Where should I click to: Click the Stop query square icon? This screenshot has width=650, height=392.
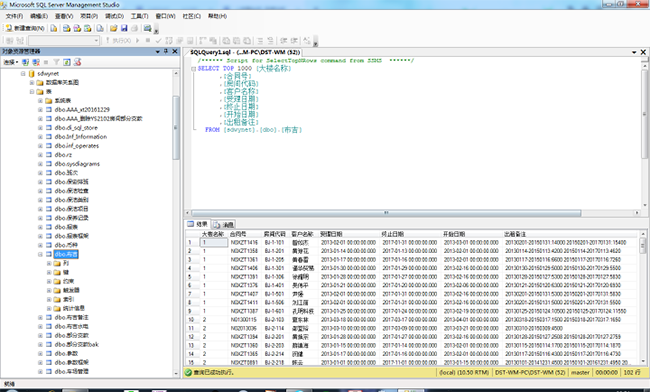[x=148, y=41]
